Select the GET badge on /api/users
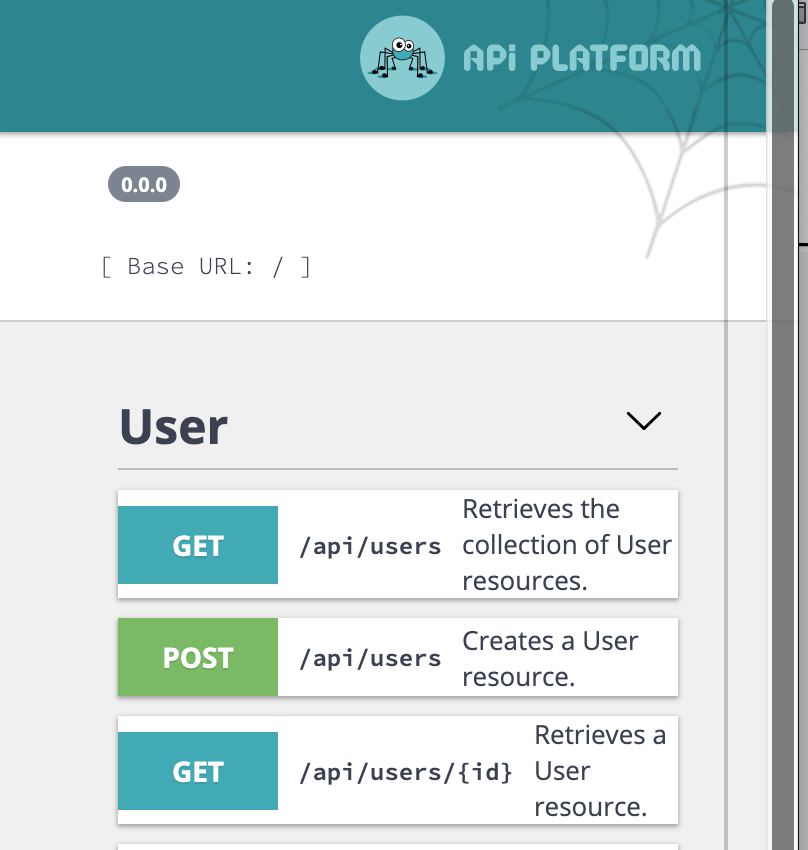 point(197,545)
